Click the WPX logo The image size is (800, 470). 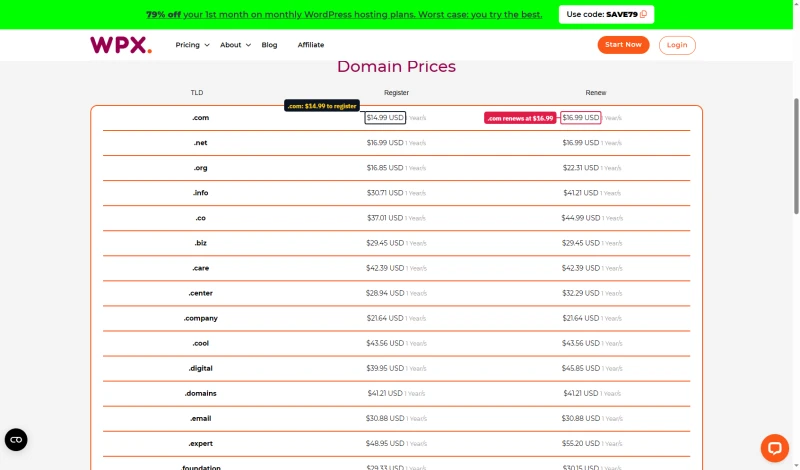pyautogui.click(x=121, y=45)
